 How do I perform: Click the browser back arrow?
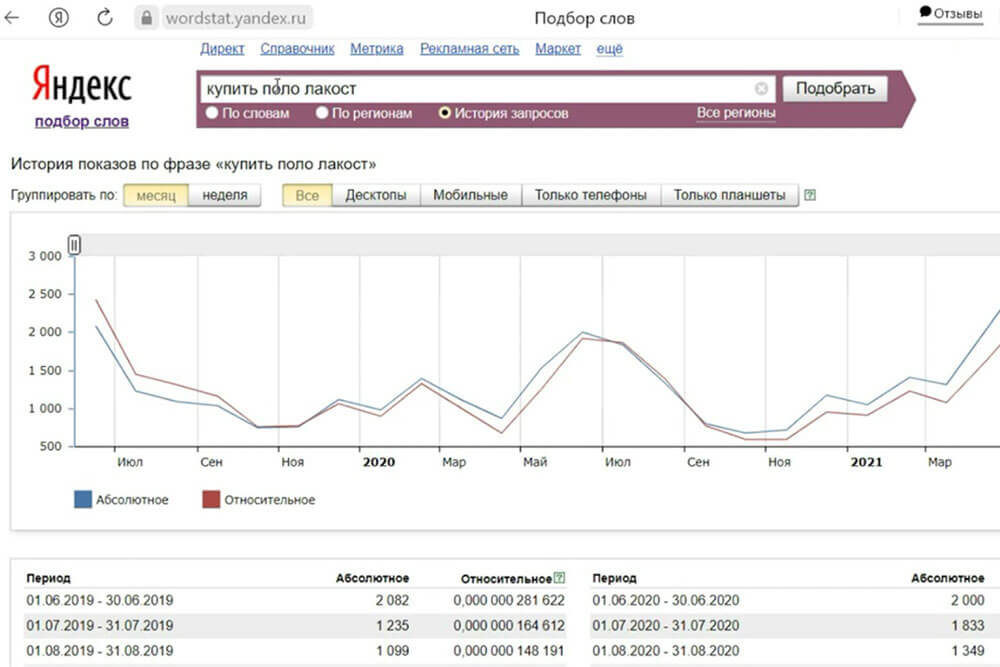click(13, 17)
